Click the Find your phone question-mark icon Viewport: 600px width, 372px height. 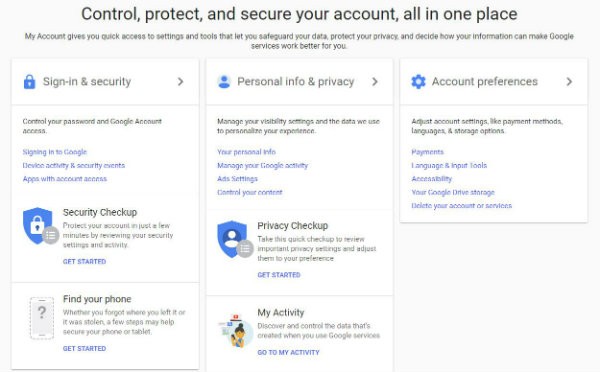click(x=42, y=318)
